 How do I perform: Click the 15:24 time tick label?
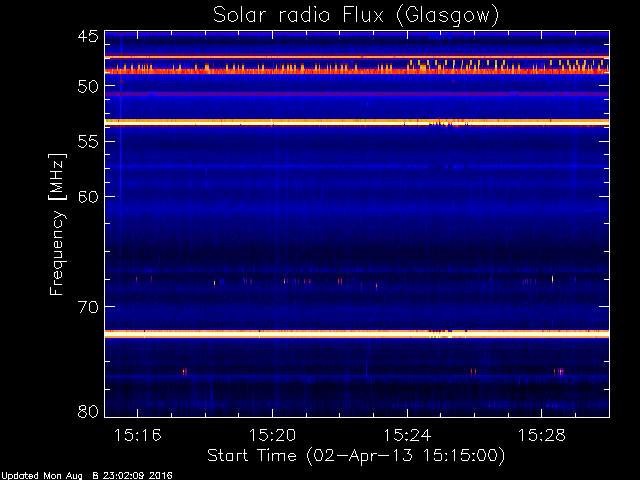click(407, 435)
